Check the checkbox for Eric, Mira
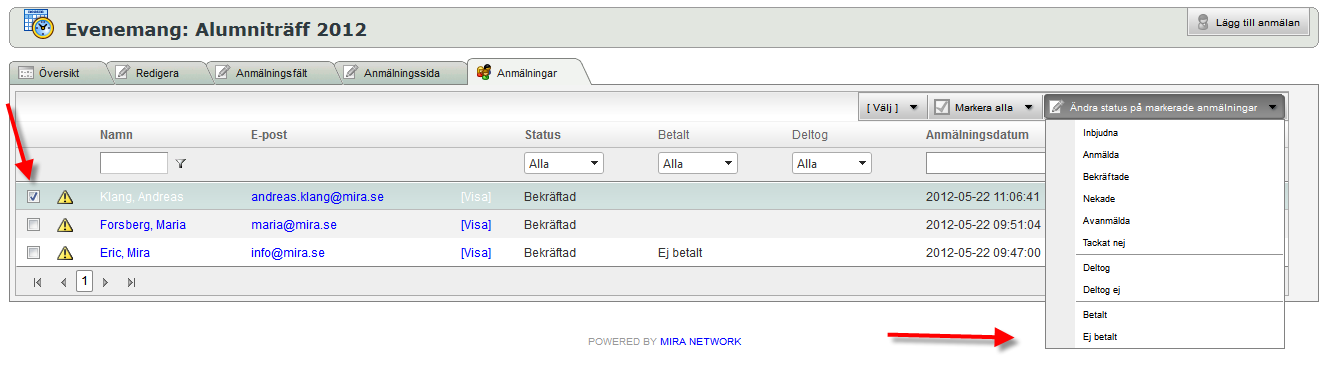The image size is (1333, 373). [x=34, y=252]
